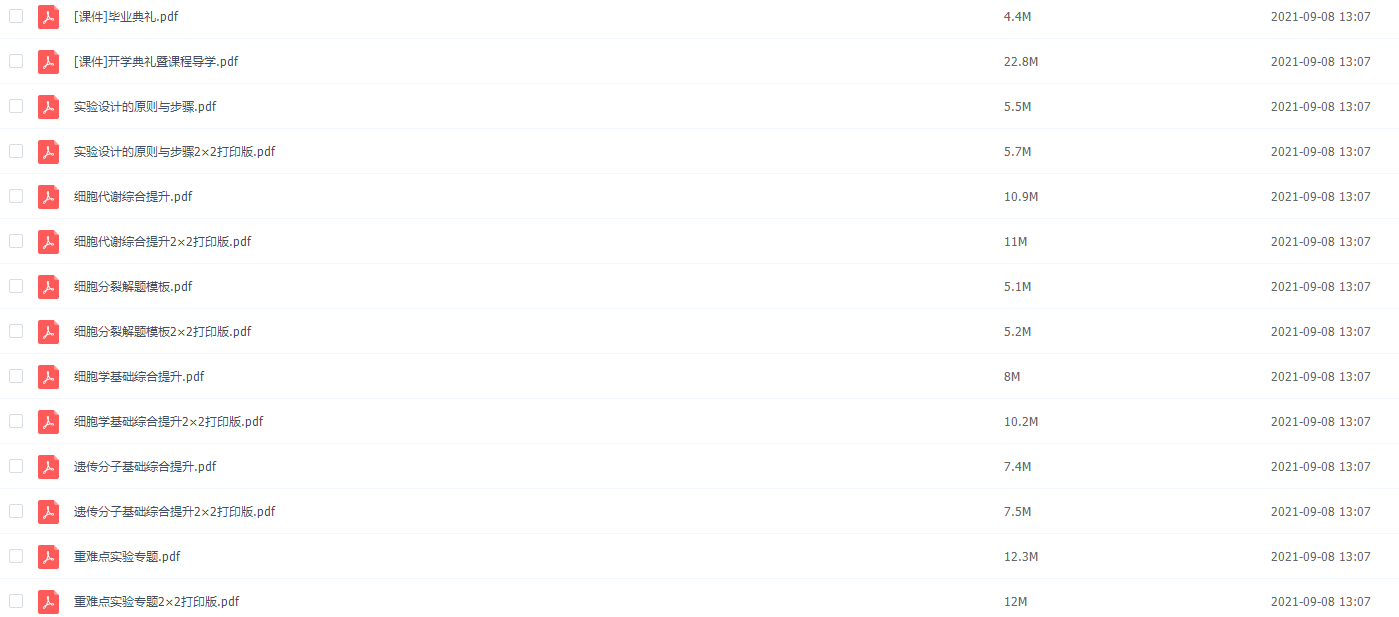The image size is (1399, 617).
Task: Click PDF icon of 遗传分子基础综合提升.pdf
Action: point(49,467)
